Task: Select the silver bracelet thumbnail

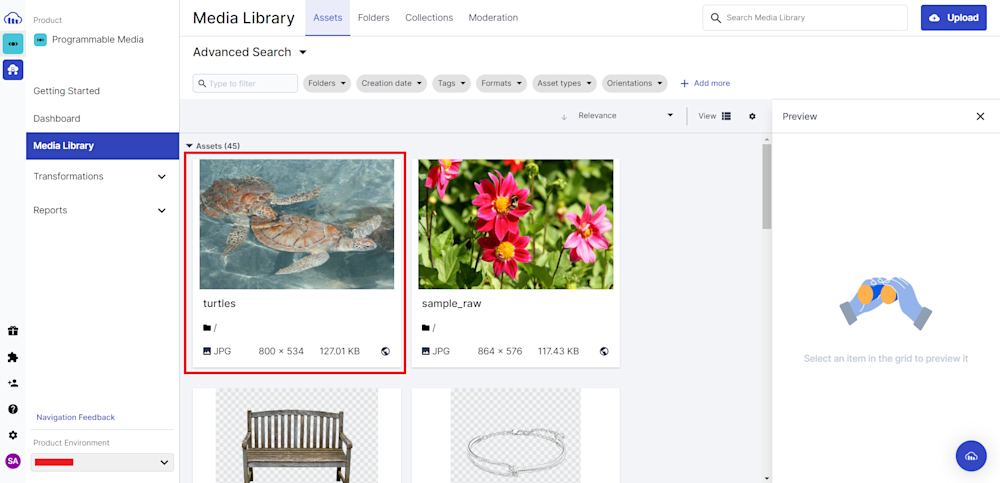Action: point(516,435)
